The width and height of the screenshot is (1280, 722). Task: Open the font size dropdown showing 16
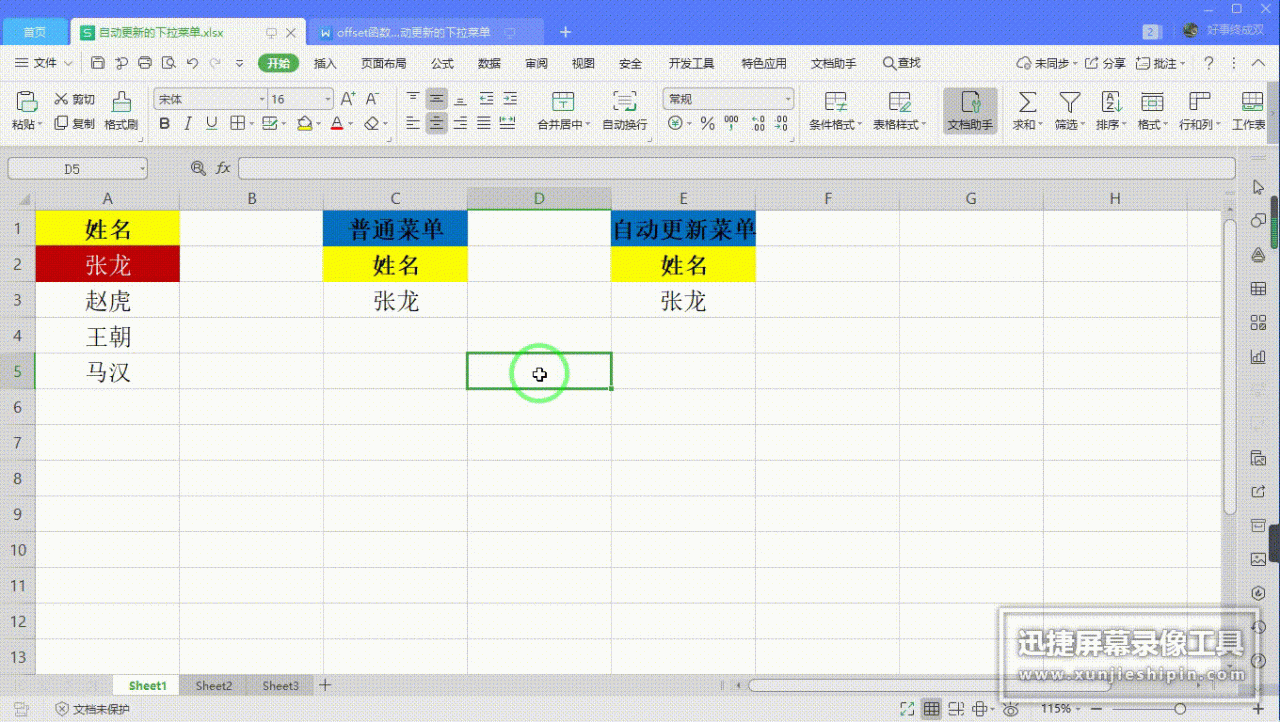coord(327,99)
